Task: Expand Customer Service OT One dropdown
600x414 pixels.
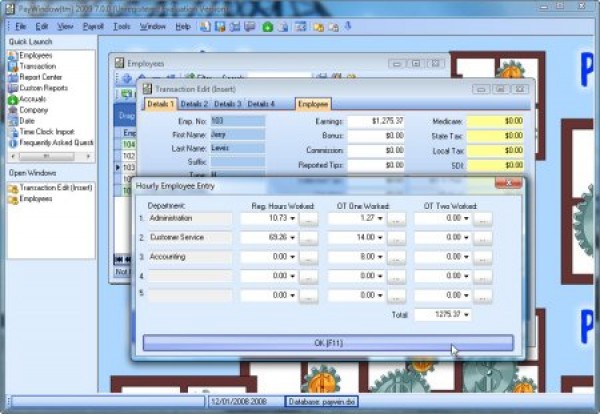Action: (x=380, y=238)
